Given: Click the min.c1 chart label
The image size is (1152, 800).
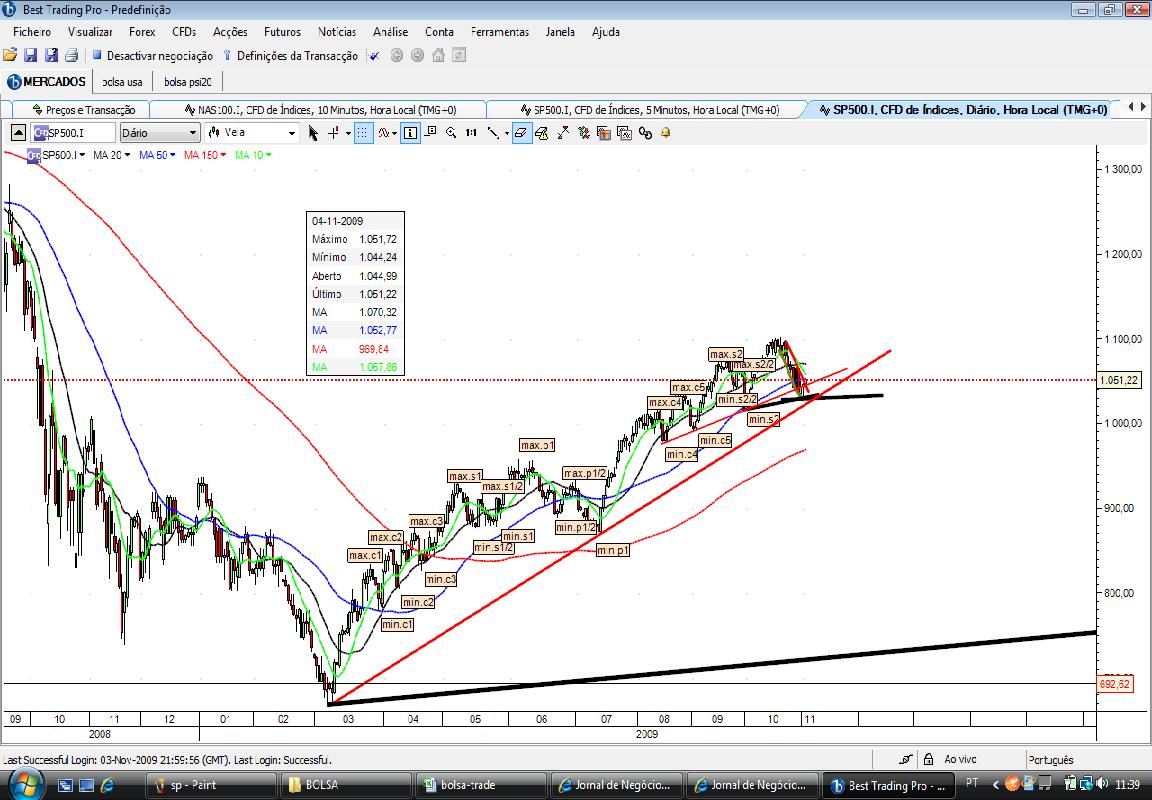Looking at the screenshot, I should [397, 624].
